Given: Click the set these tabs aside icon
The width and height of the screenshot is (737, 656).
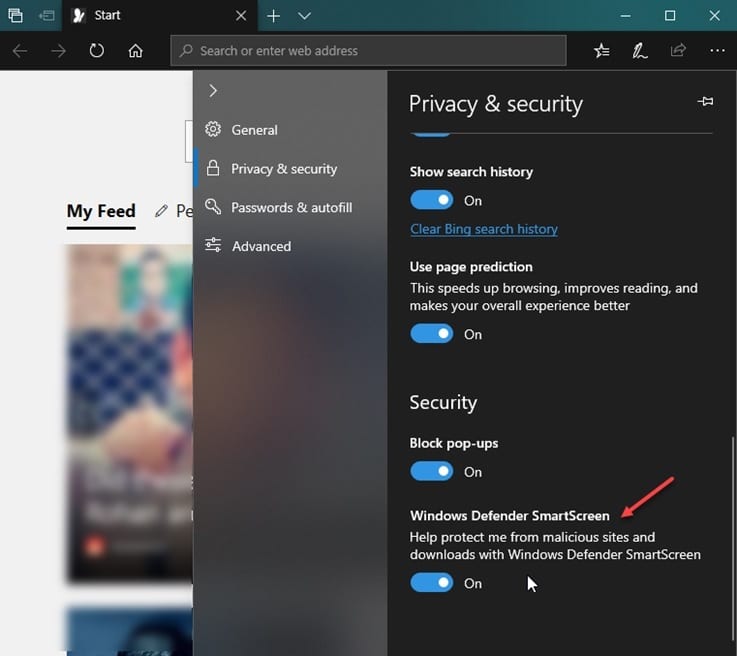Looking at the screenshot, I should [x=47, y=16].
